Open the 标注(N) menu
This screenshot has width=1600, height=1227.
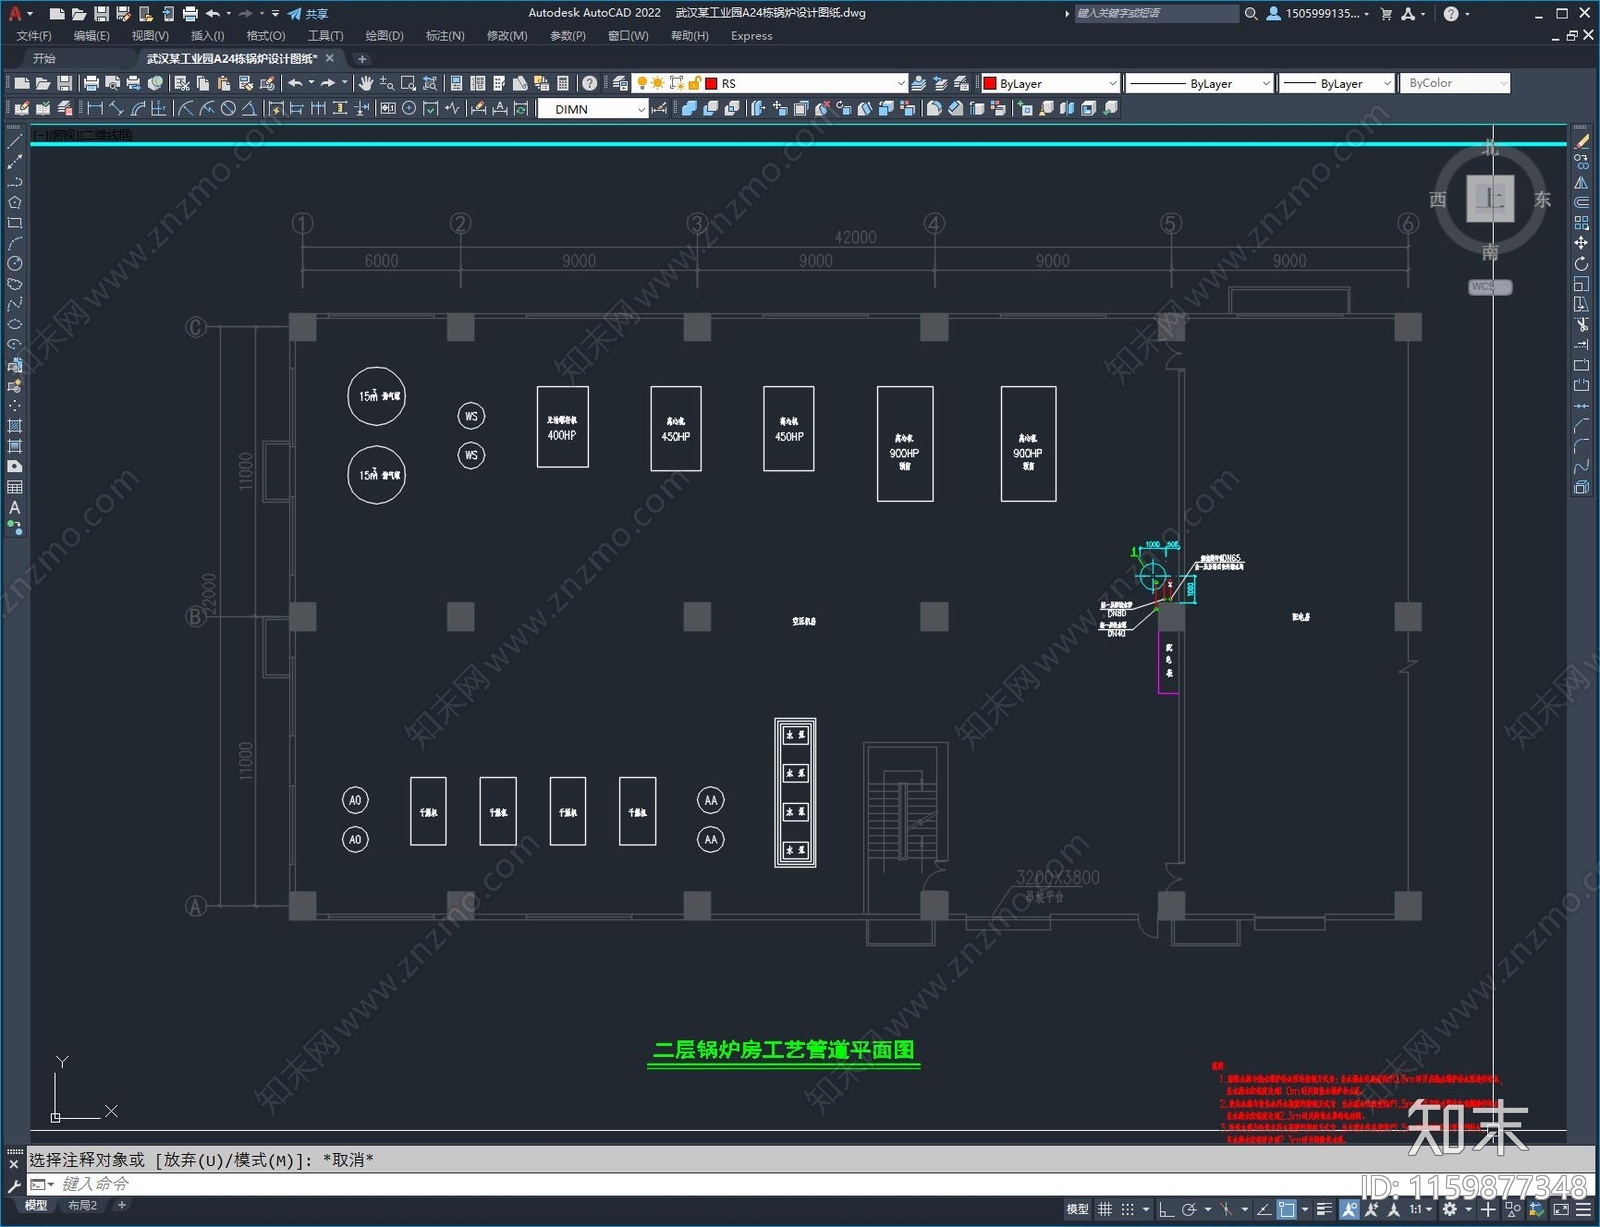click(x=445, y=36)
